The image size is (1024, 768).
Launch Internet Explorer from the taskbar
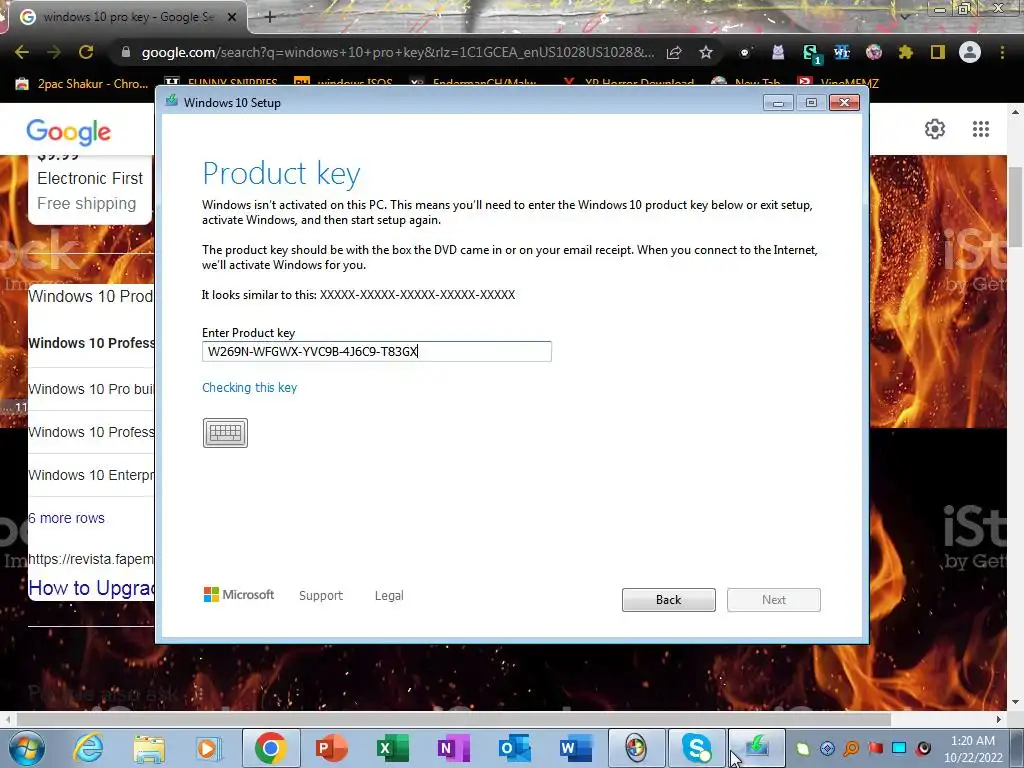click(88, 748)
